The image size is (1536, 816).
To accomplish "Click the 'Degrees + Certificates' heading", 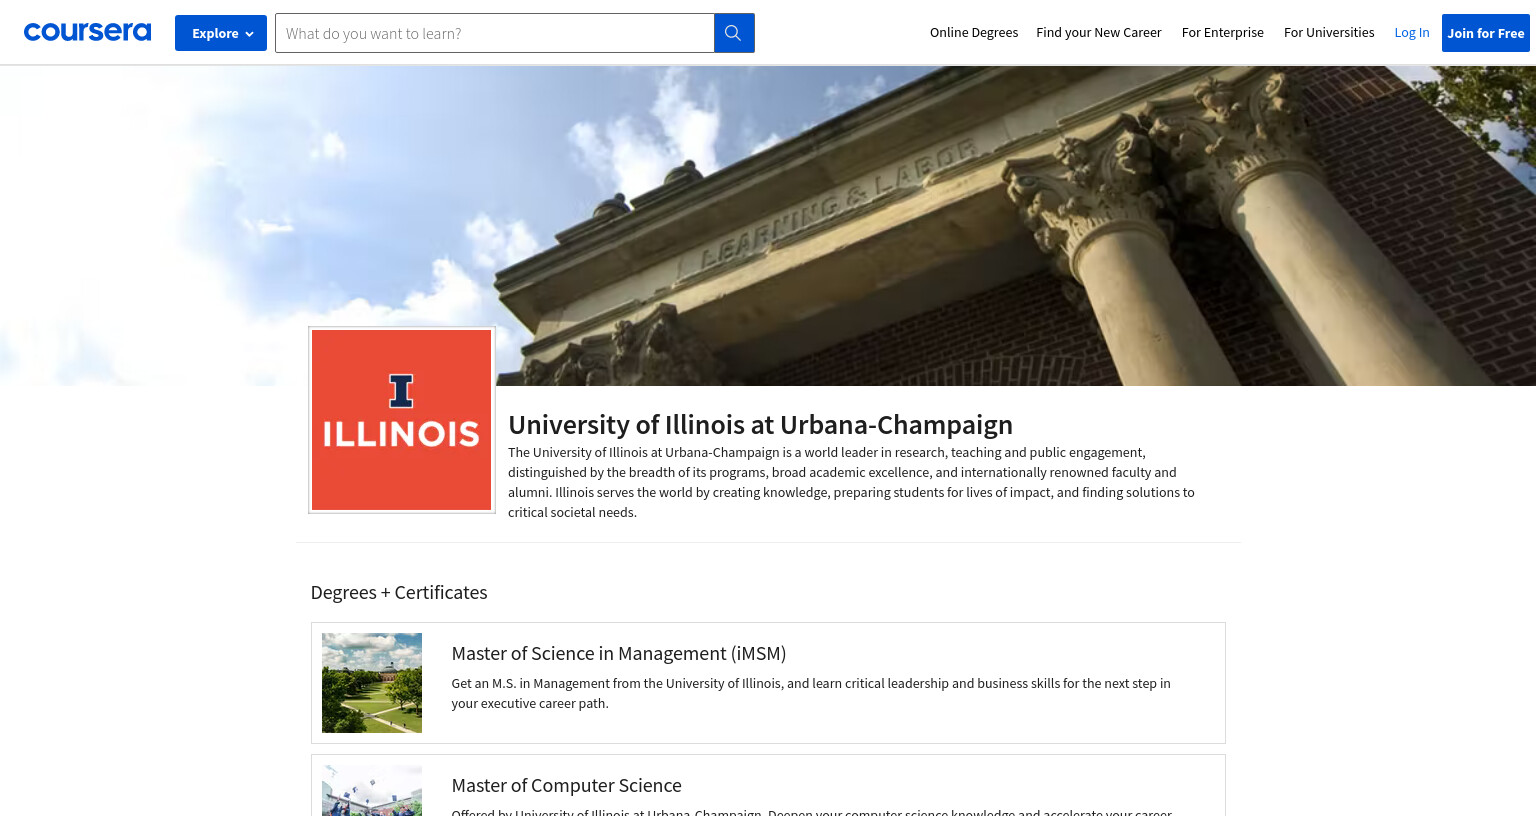I will [x=399, y=592].
